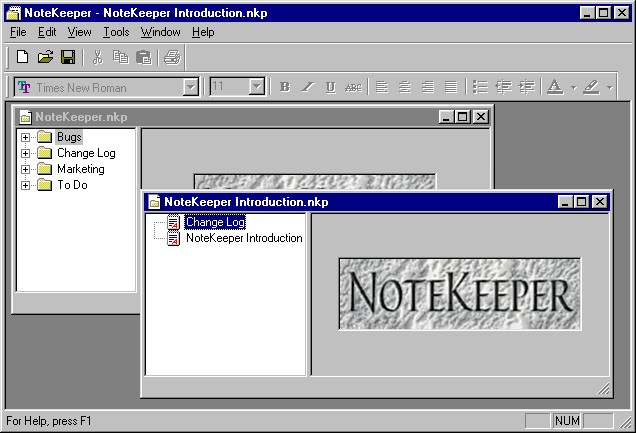Apply highlight with the marker icon
This screenshot has width=636, height=433.
pyautogui.click(x=591, y=87)
